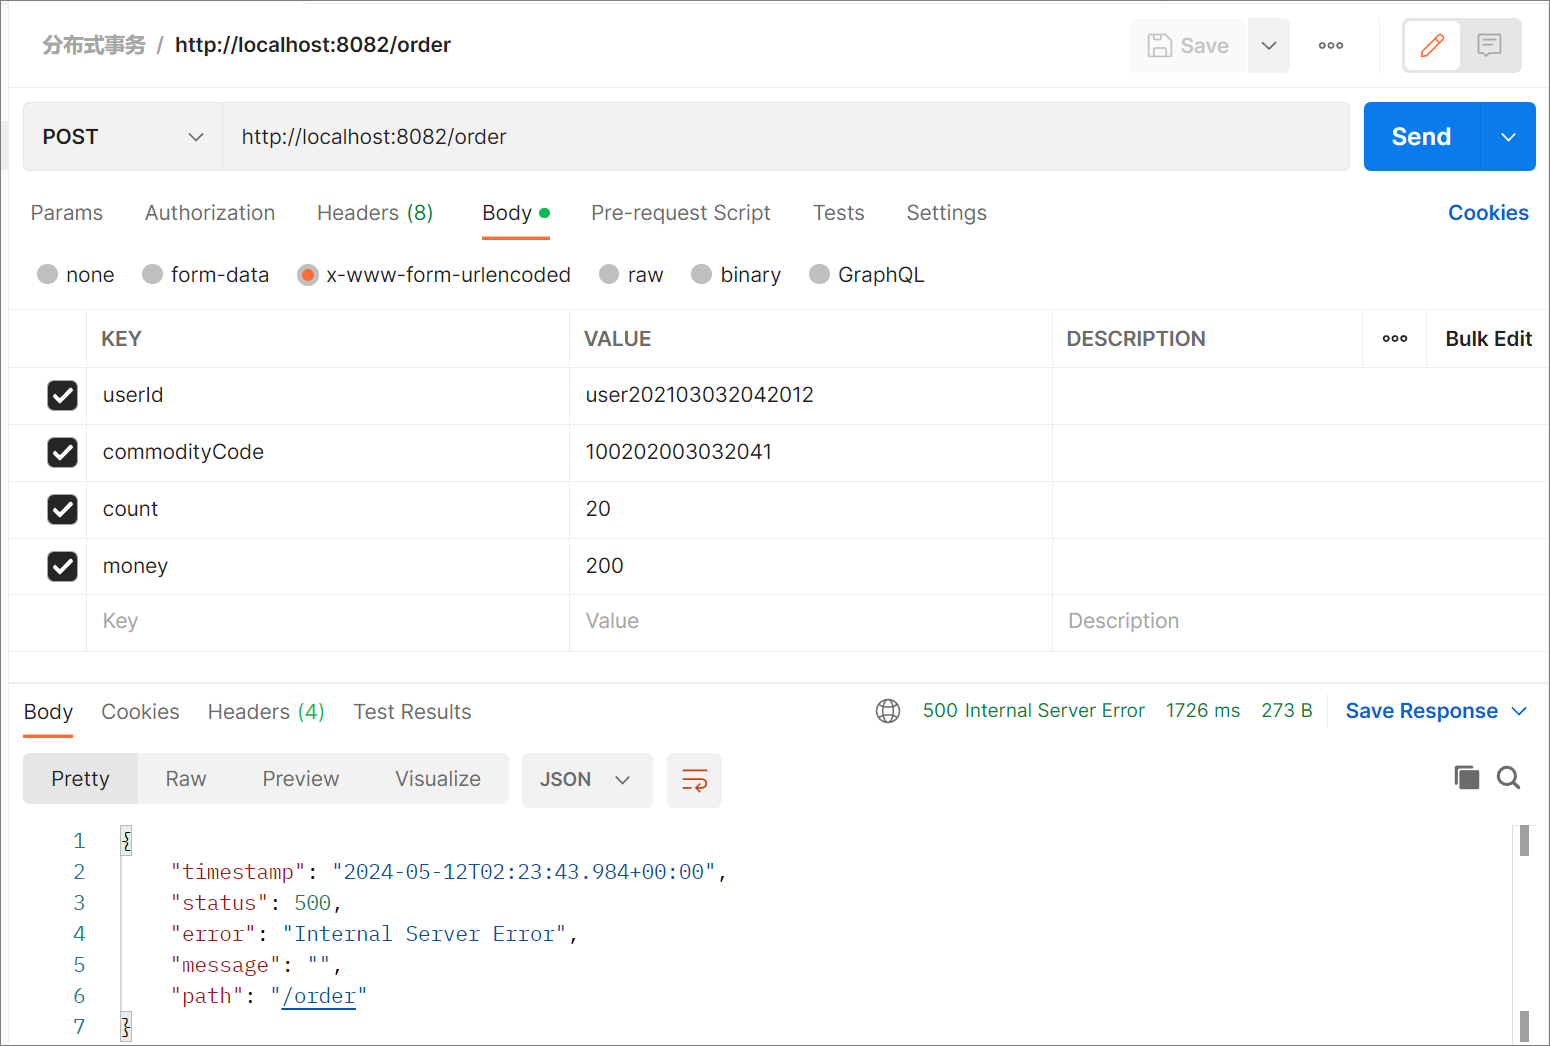1550x1046 pixels.
Task: Select the edit pencil icon
Action: click(x=1432, y=46)
